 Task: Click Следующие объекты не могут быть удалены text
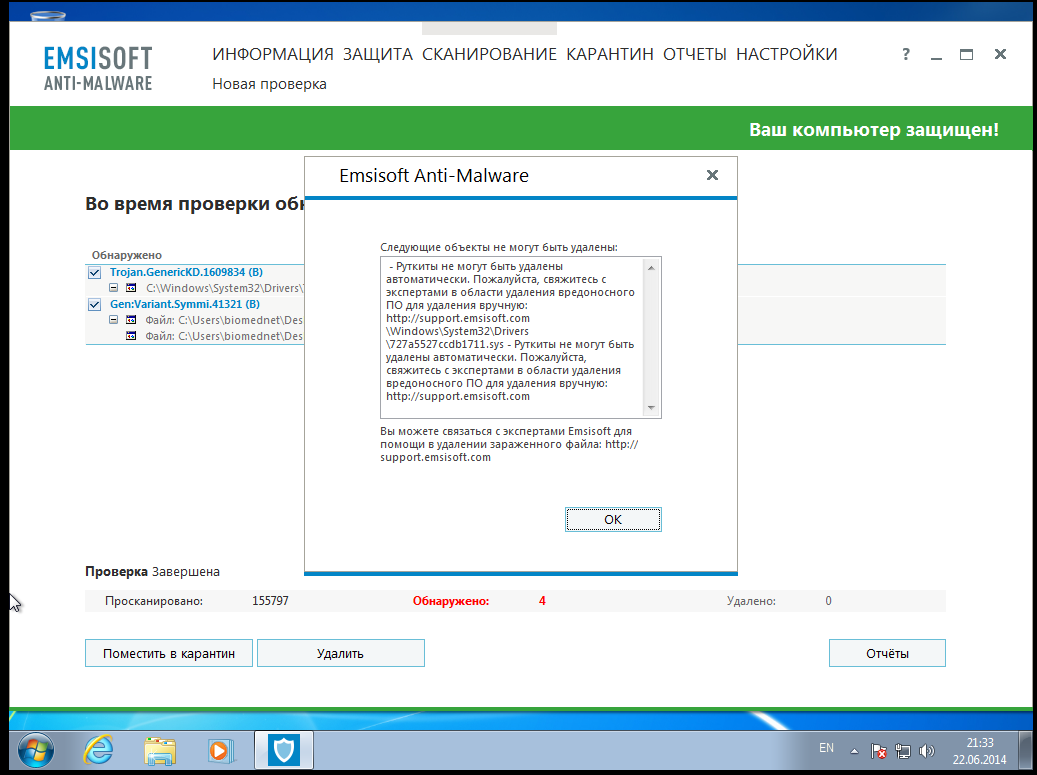pyautogui.click(x=499, y=247)
